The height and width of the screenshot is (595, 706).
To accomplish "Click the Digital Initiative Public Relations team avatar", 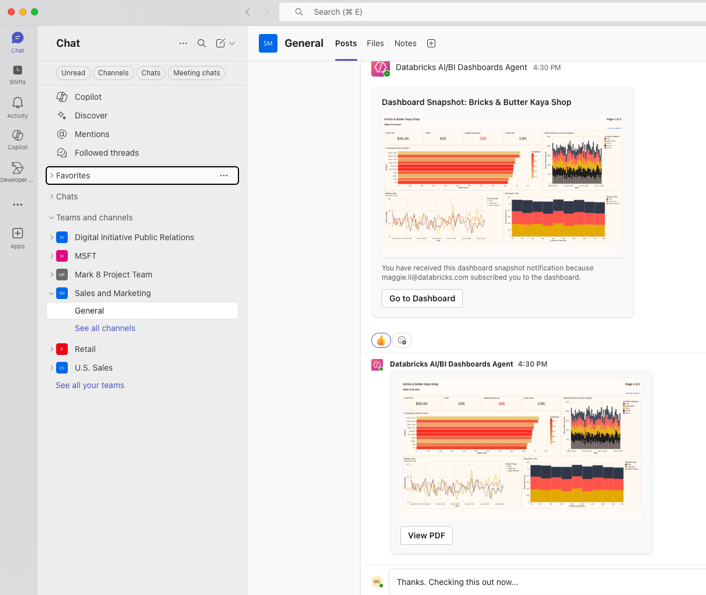I will (x=62, y=237).
